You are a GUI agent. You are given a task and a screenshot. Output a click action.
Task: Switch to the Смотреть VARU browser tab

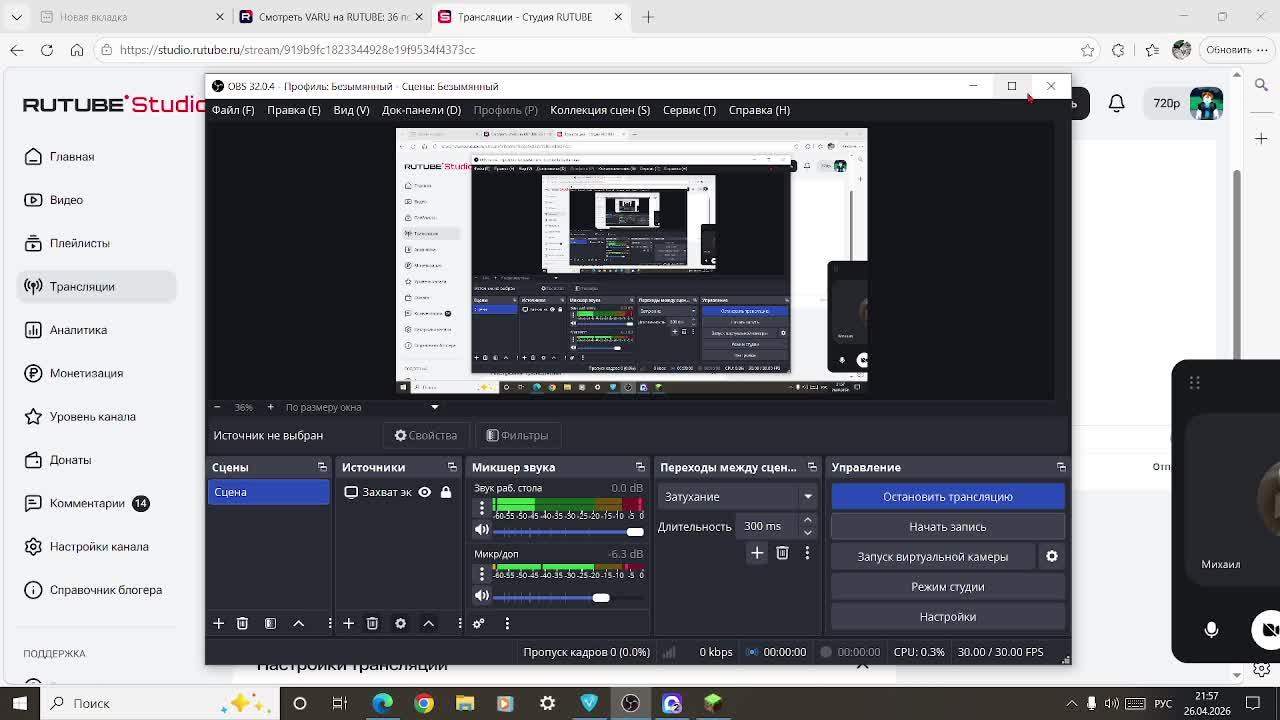click(331, 17)
